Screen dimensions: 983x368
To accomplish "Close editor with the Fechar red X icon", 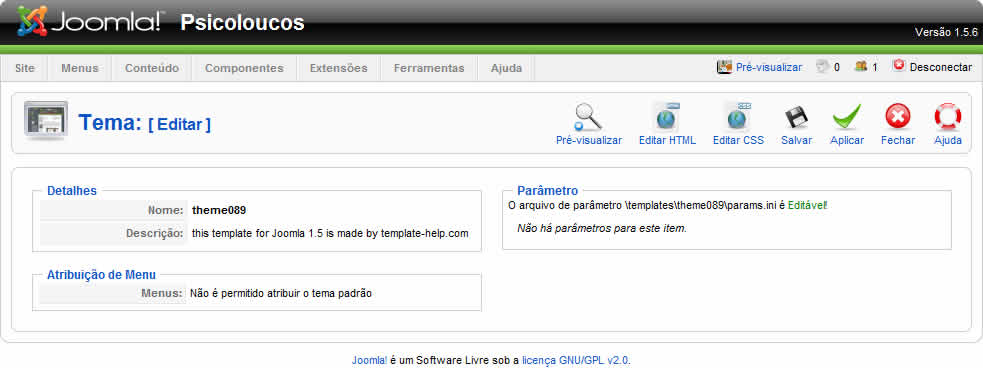I will pyautogui.click(x=898, y=117).
